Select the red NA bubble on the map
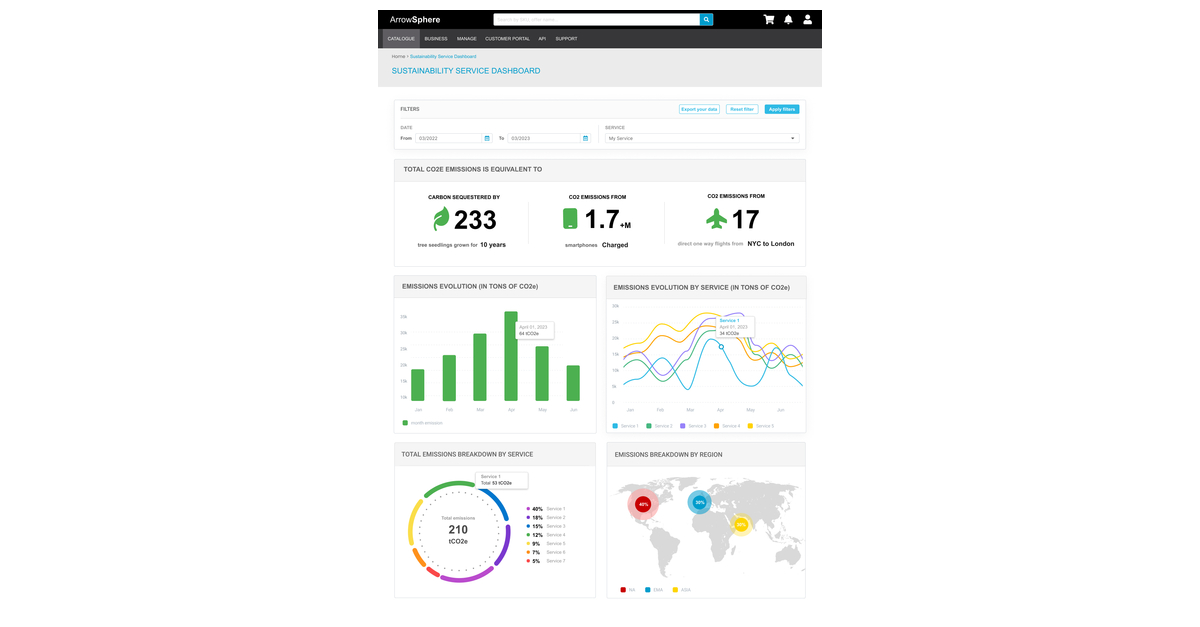 click(x=643, y=504)
